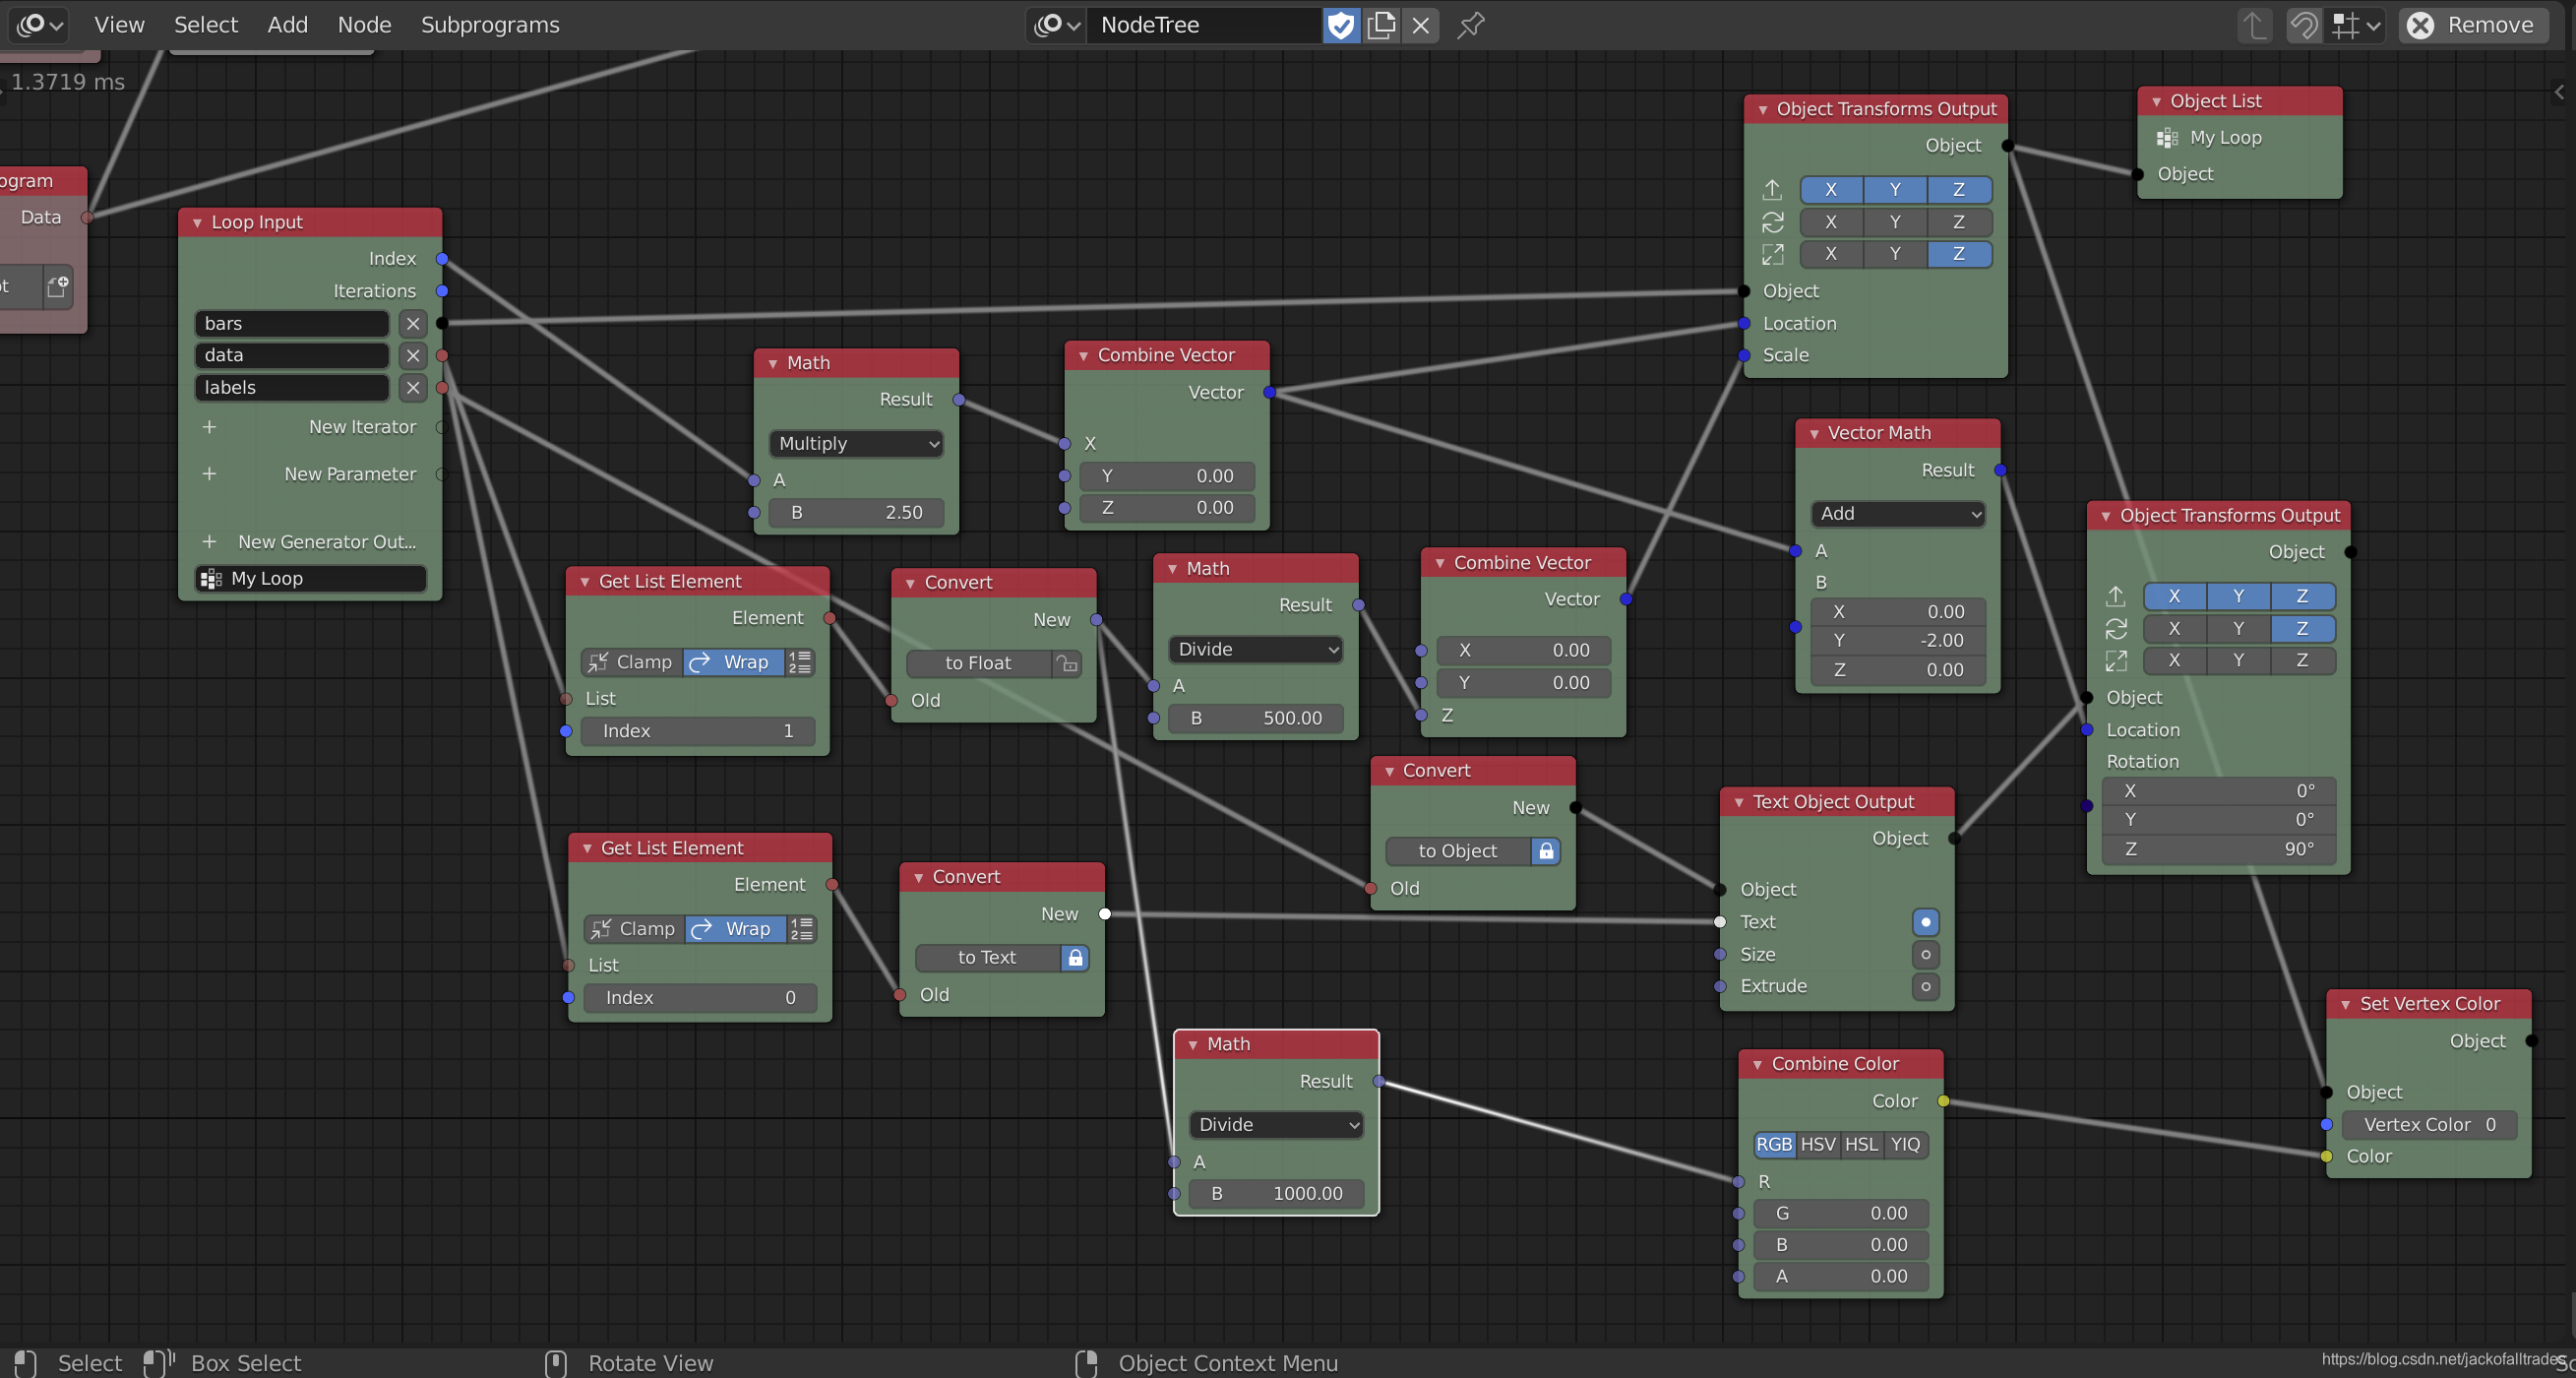Click lock icon on to Object convert
2576x1378 pixels.
[x=1546, y=851]
